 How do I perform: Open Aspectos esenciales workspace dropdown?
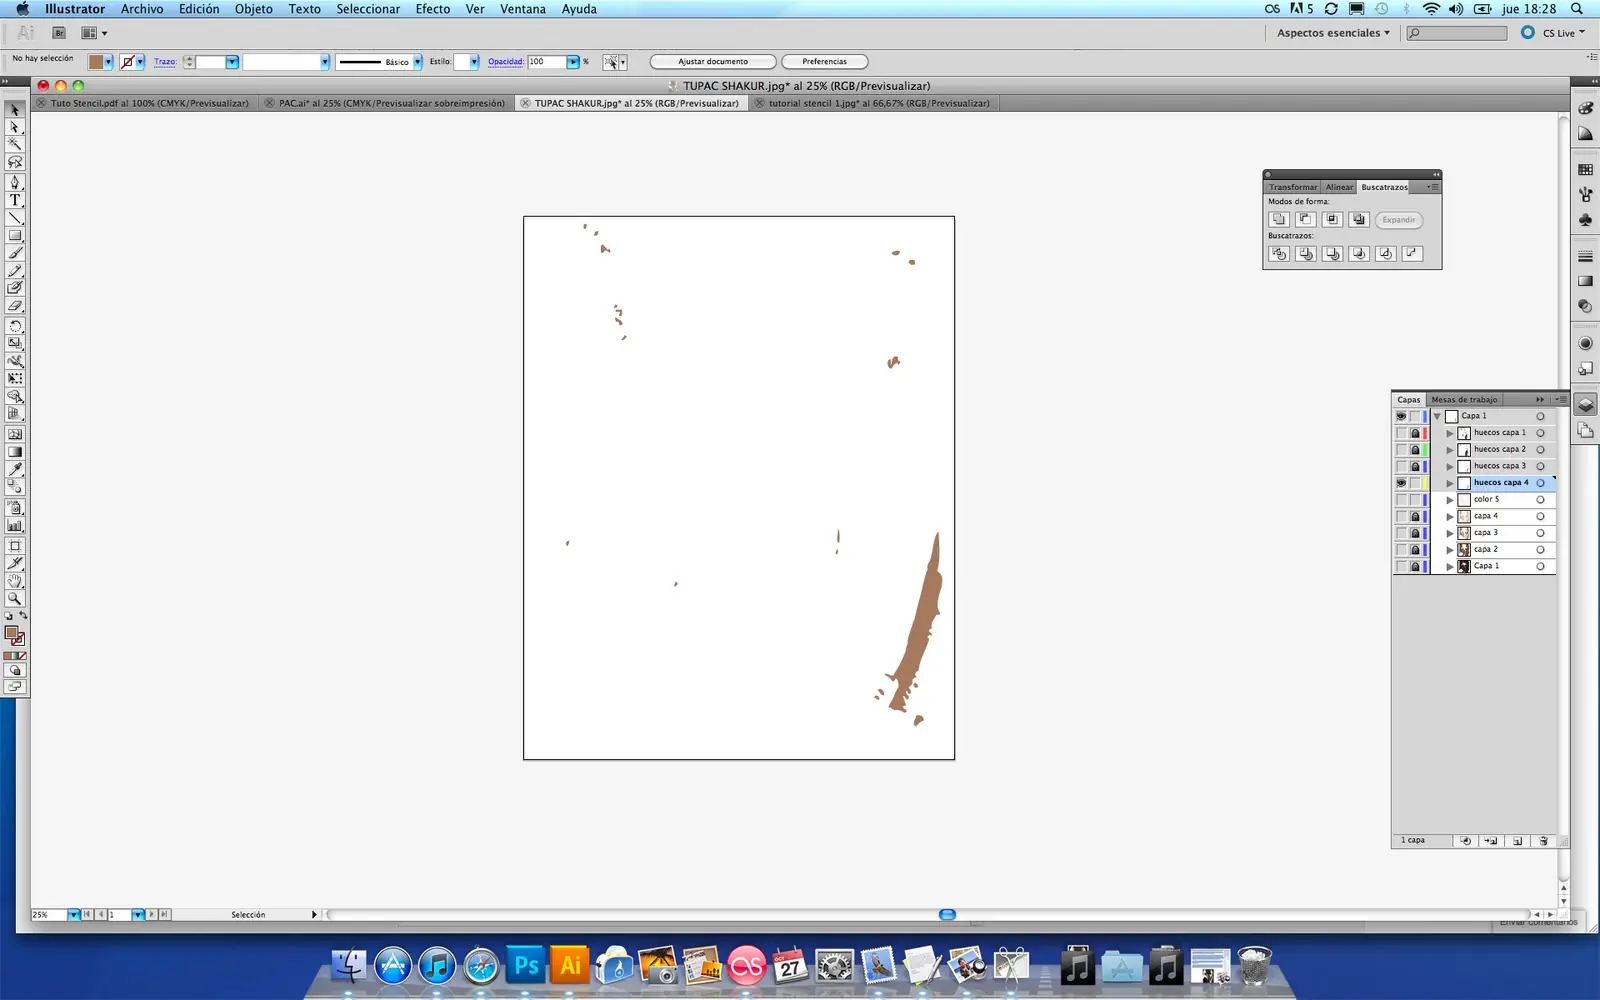click(1333, 33)
